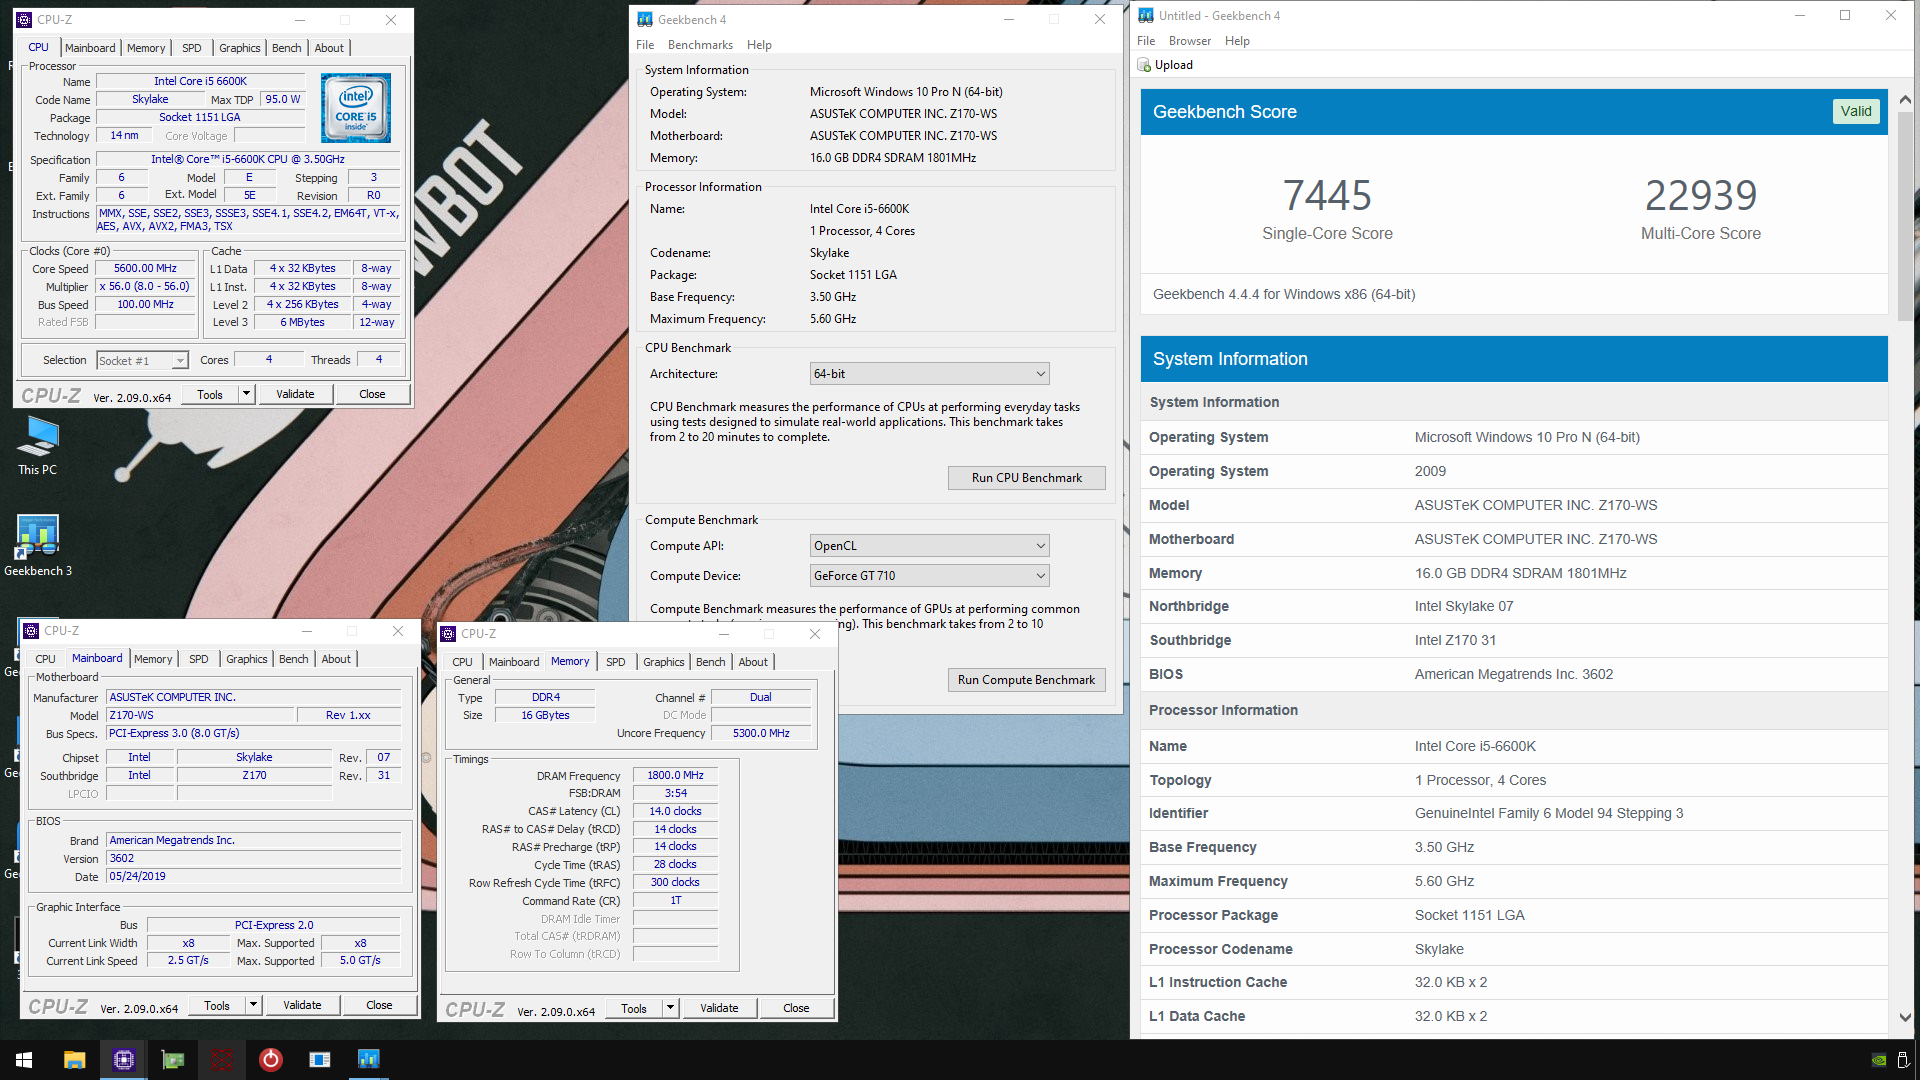Click the Multiplier x 56.0 (8.0 - 56.0) field
This screenshot has width=1920, height=1080.
point(145,286)
